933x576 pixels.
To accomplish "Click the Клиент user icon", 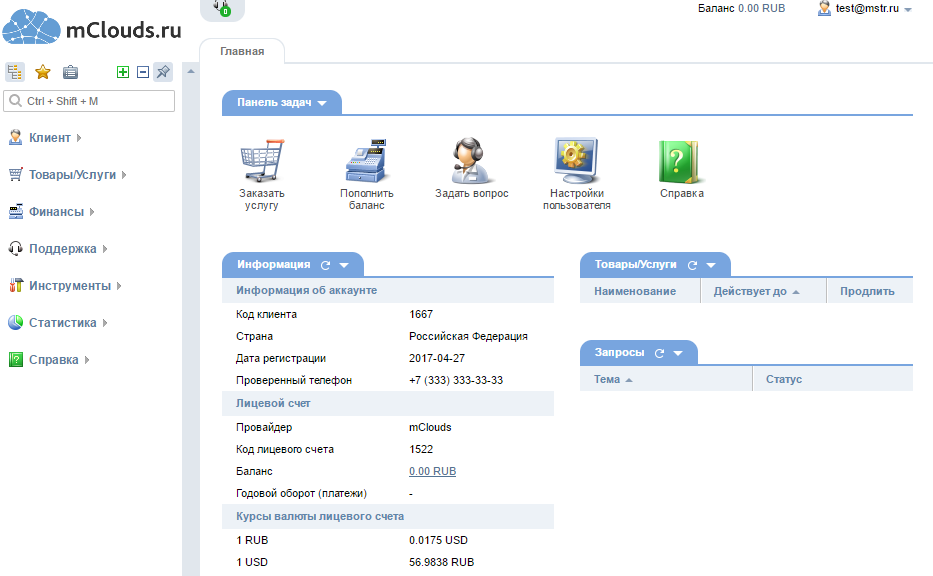I will pyautogui.click(x=15, y=137).
